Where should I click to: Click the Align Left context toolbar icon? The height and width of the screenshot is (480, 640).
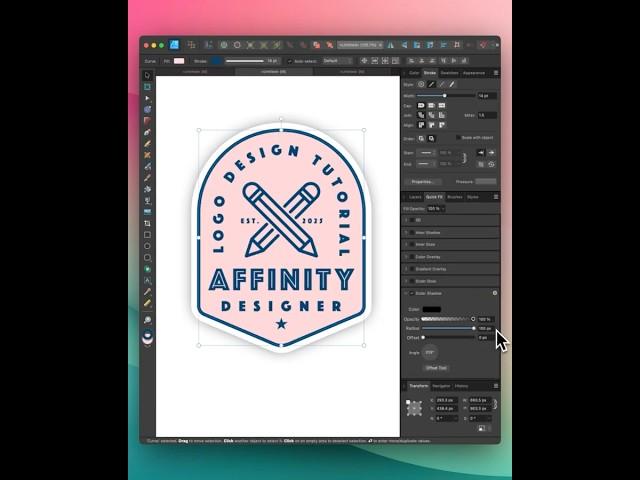[411, 61]
